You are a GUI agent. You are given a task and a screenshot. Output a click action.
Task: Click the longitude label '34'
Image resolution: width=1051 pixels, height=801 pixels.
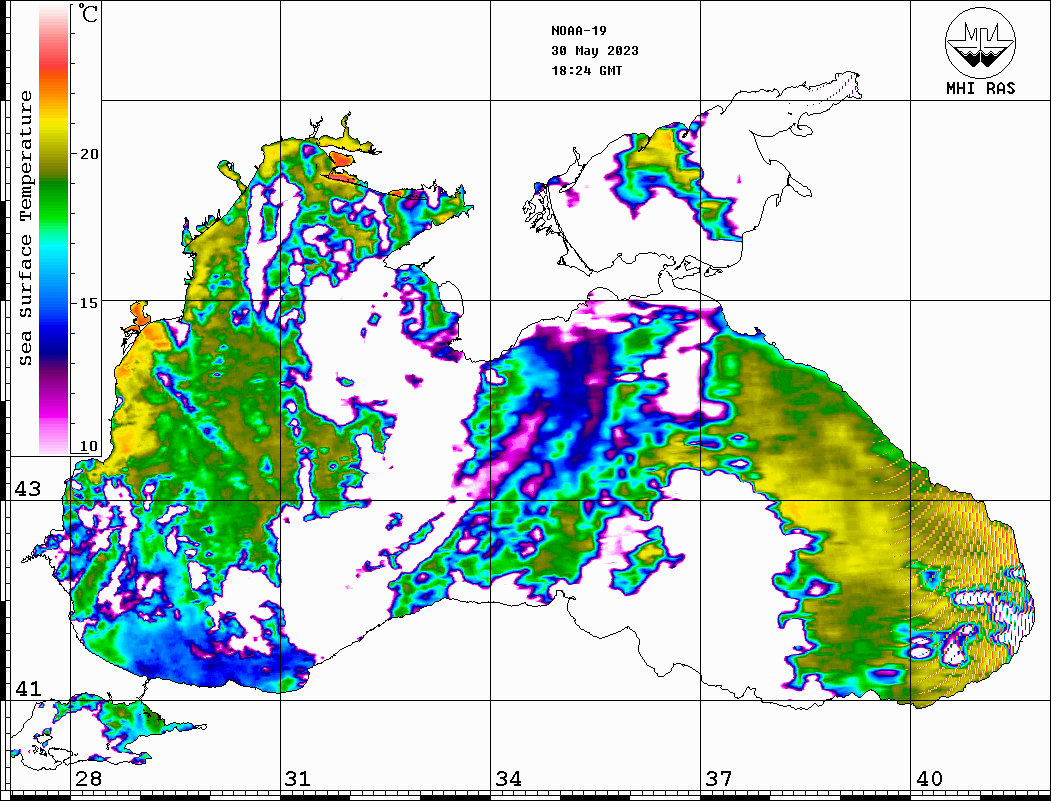click(x=509, y=779)
